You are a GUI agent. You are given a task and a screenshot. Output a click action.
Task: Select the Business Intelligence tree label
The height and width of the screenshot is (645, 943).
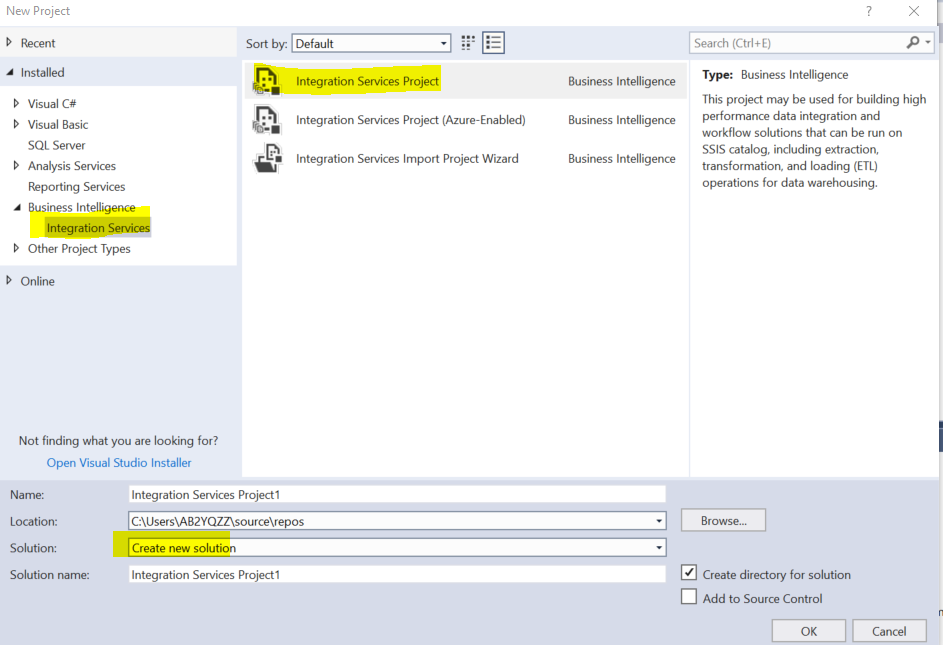[x=81, y=207]
